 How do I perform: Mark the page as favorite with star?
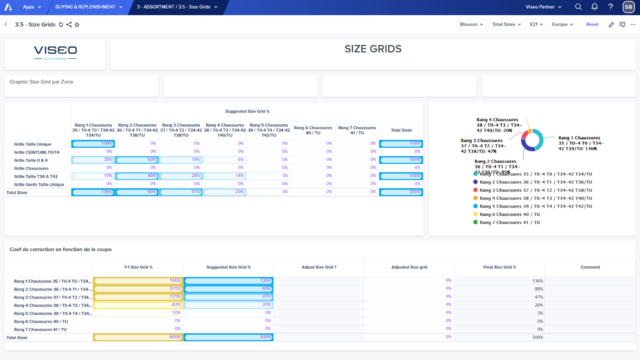[77, 24]
